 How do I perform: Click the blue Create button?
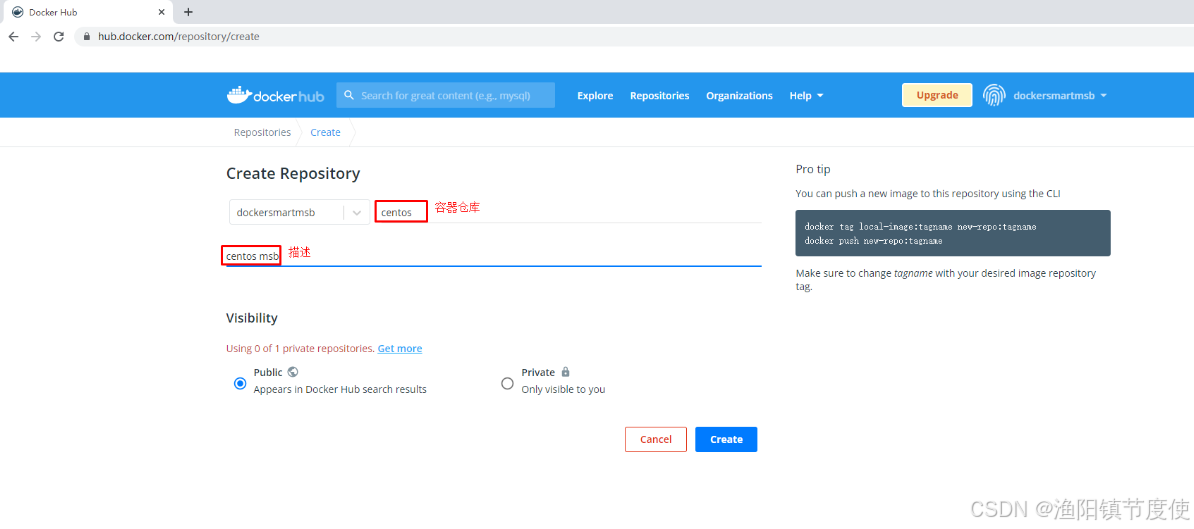pos(726,439)
